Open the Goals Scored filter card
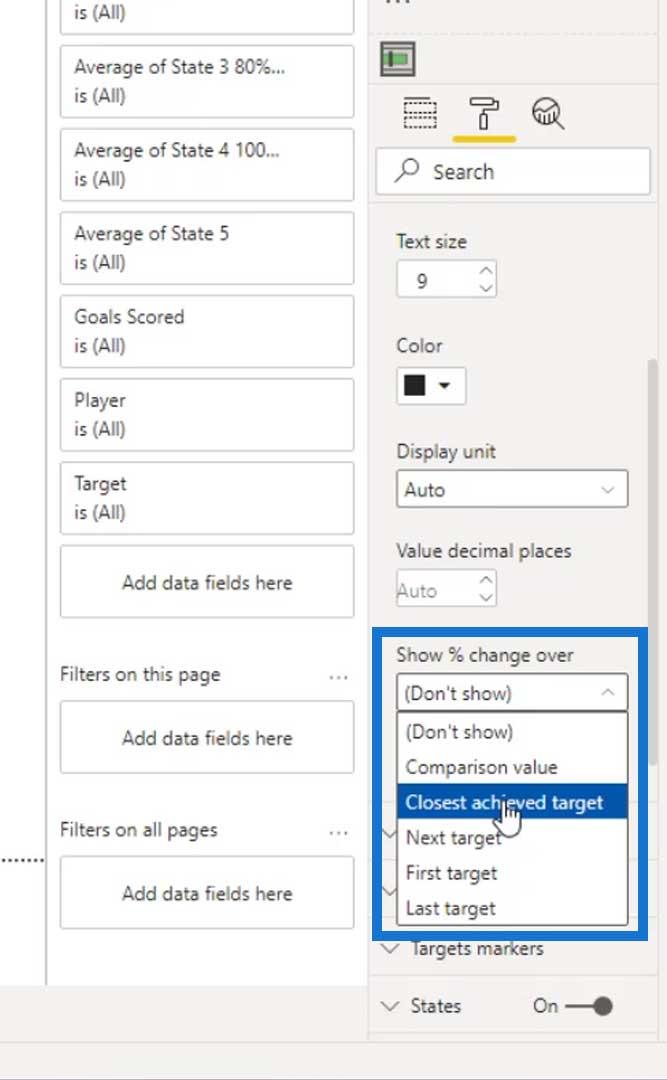This screenshot has width=667, height=1080. 207,331
